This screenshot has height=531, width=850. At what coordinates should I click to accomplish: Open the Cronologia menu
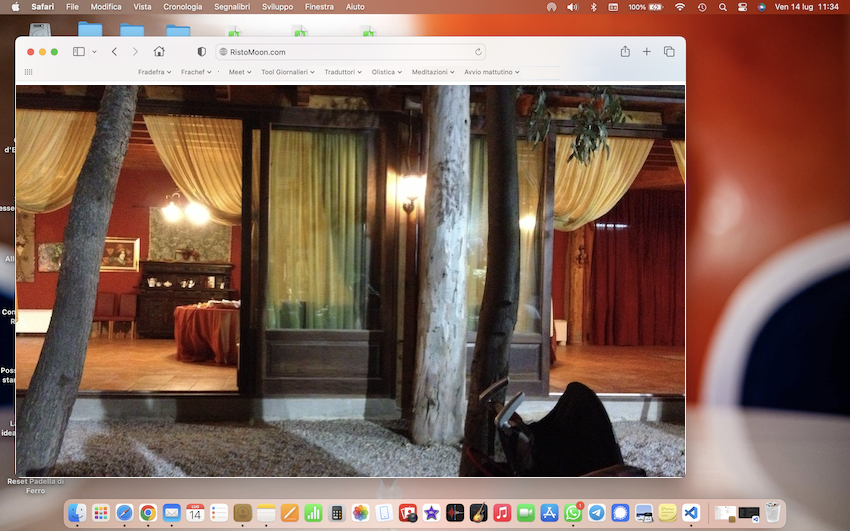pyautogui.click(x=183, y=7)
